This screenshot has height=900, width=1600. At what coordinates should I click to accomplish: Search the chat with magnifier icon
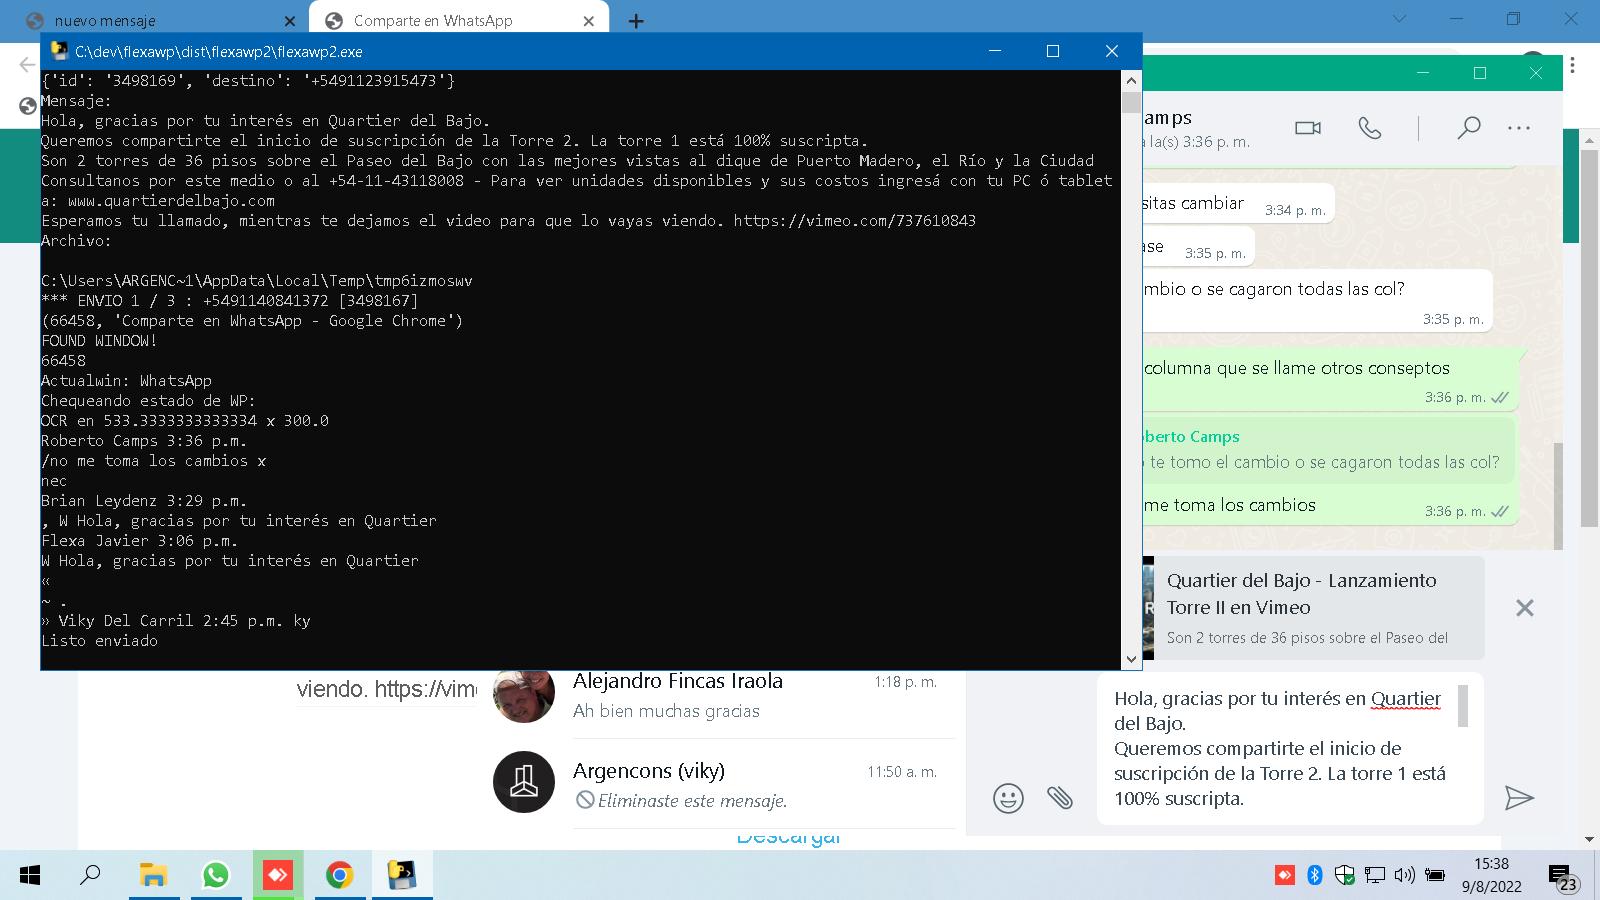coord(1468,128)
